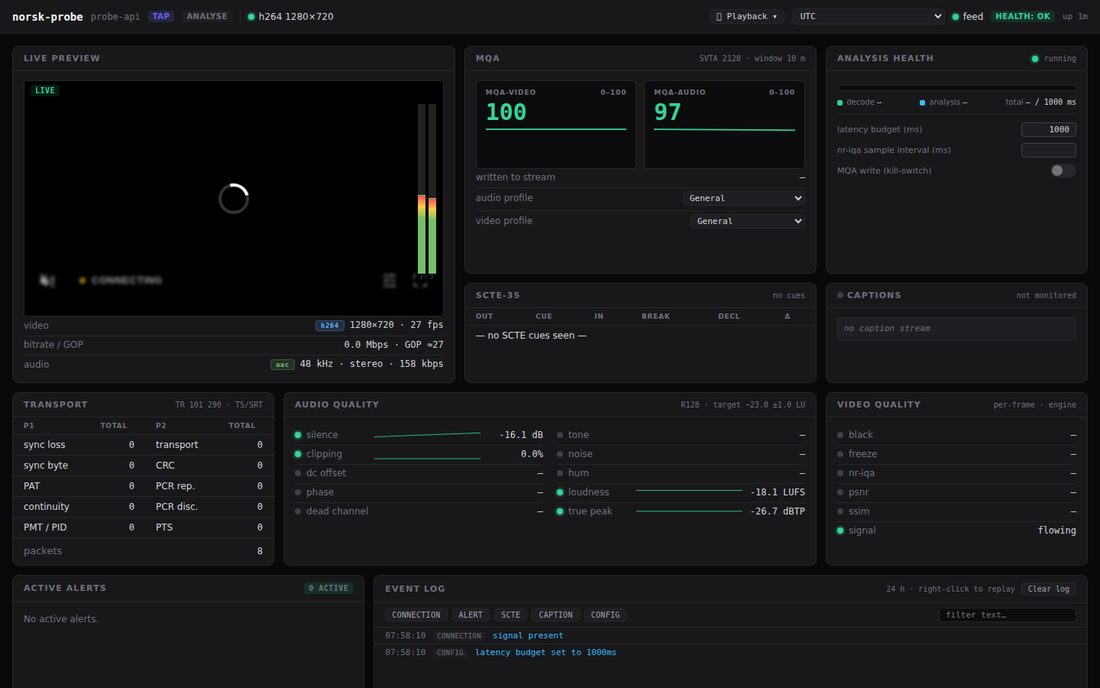Click the MQA-VIDEO sparkline under 100

[556, 129]
